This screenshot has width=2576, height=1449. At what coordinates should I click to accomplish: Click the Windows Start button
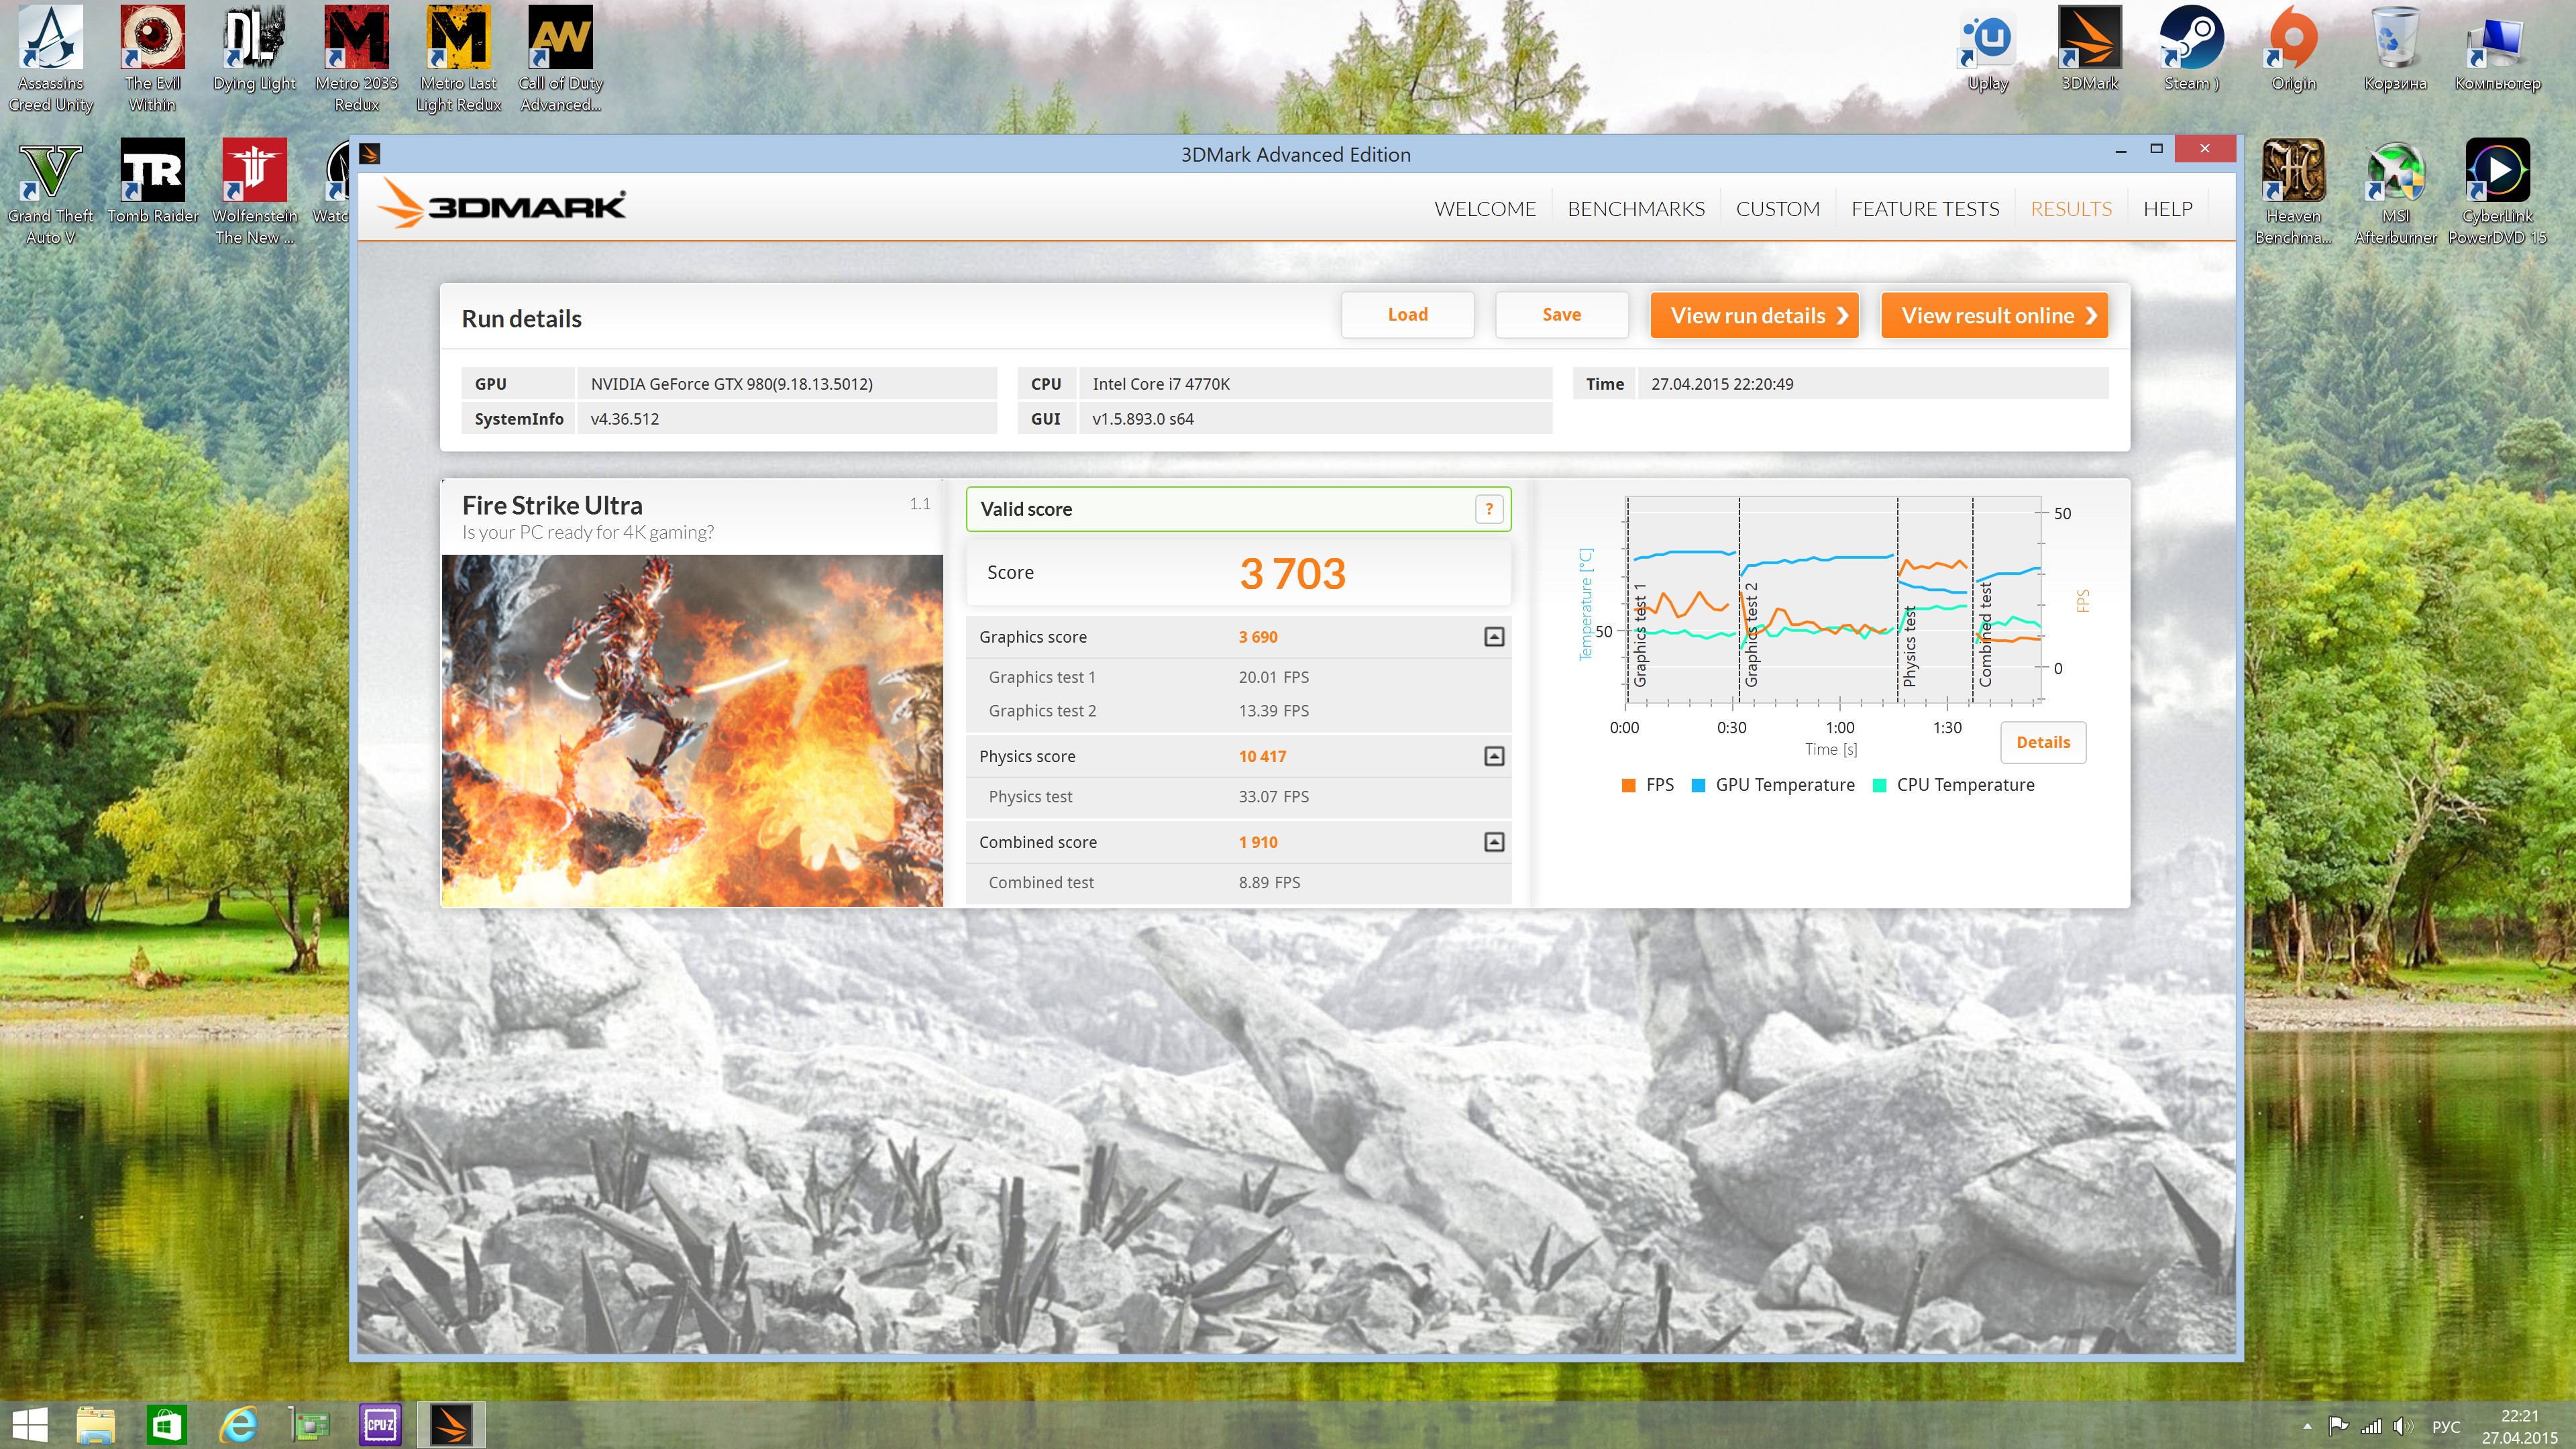[29, 1424]
